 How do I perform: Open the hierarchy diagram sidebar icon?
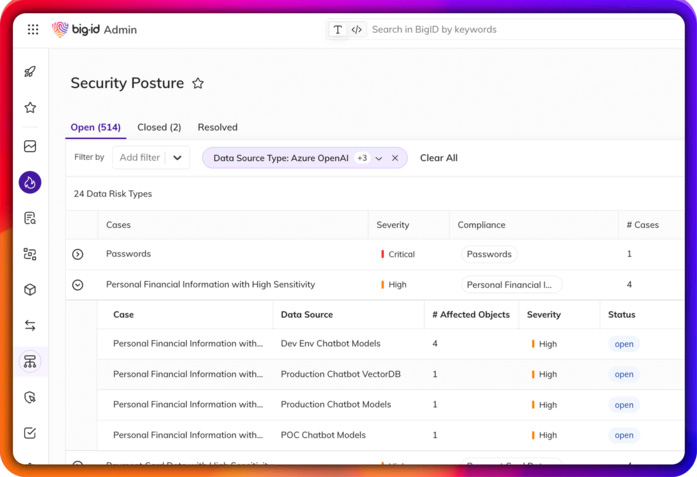[30, 362]
